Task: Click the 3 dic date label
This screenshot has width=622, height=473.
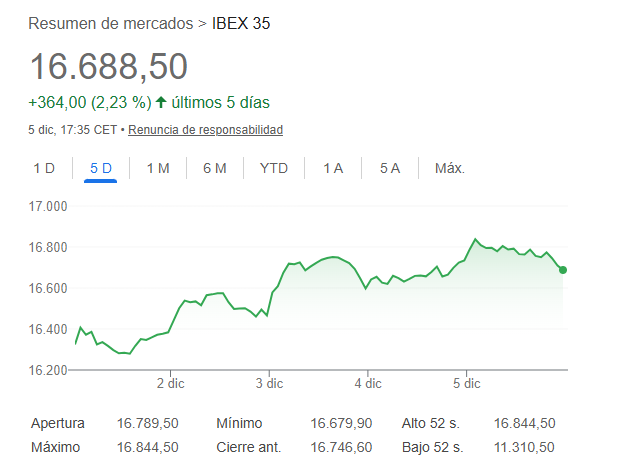Action: (270, 383)
